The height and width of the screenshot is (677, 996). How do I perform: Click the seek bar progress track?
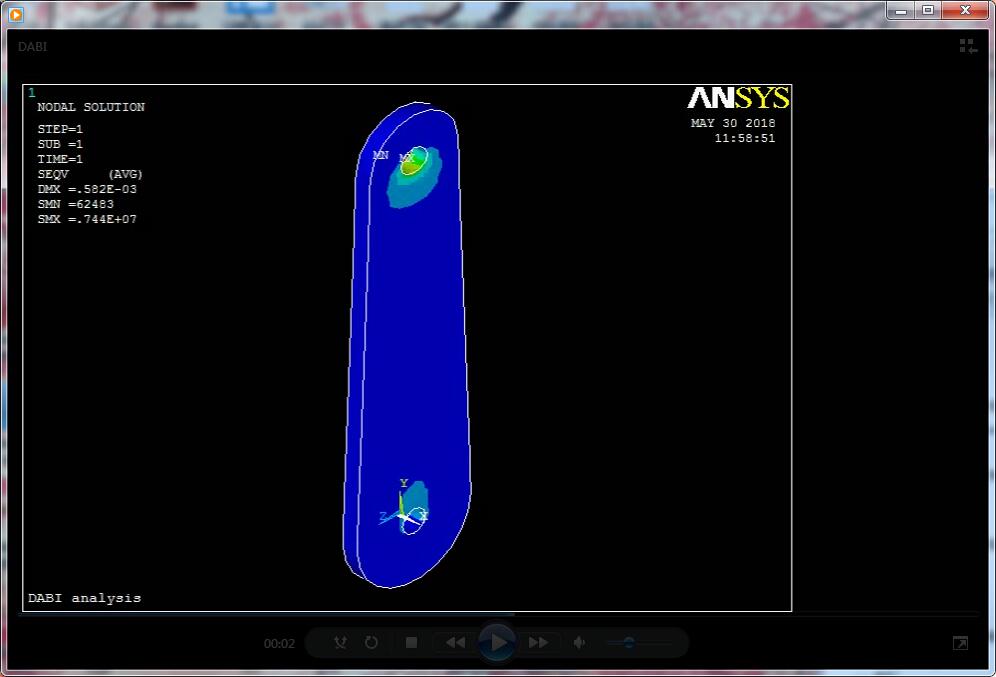pos(499,614)
